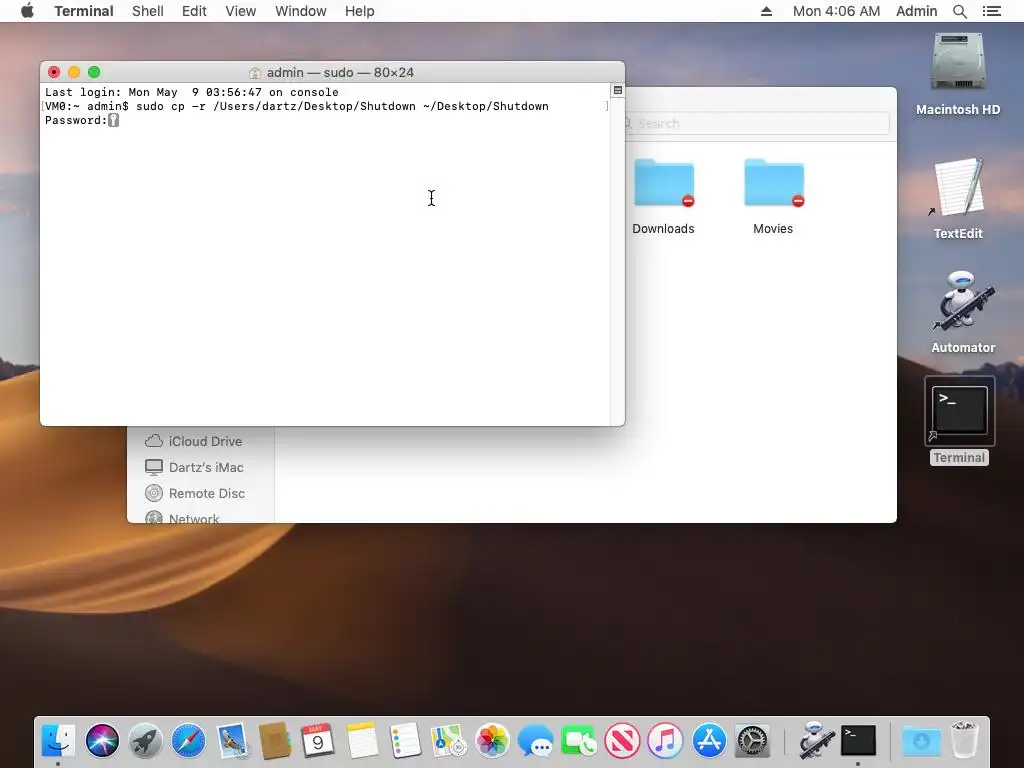This screenshot has height=768, width=1024.
Task: Show the clock Mon 4:06 AM menu
Action: point(836,11)
